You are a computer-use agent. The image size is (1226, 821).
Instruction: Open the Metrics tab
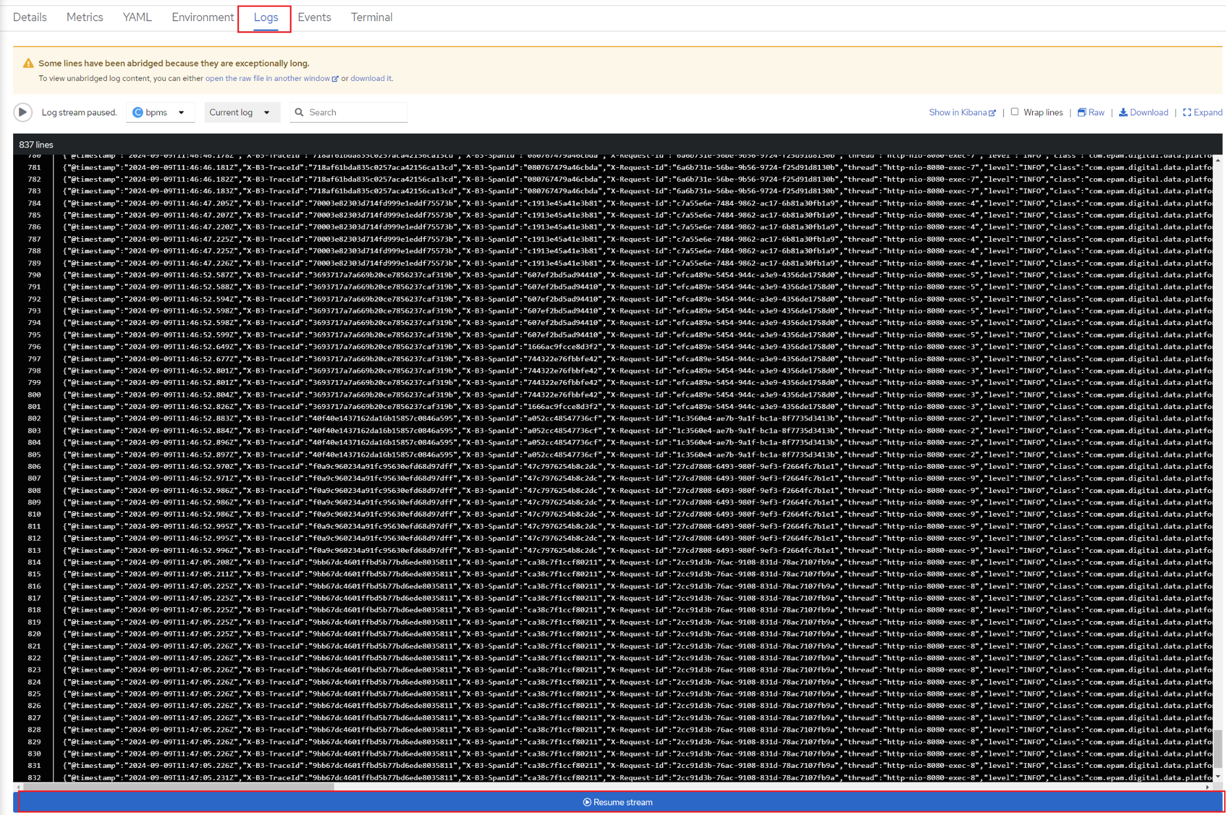84,17
